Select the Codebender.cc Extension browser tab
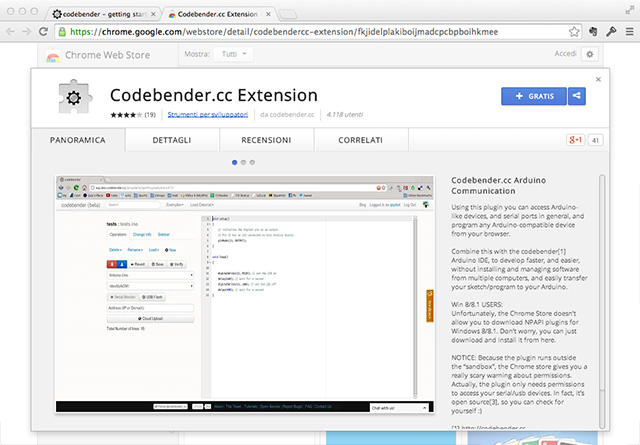Screen dimensions: 640x445 point(220,14)
